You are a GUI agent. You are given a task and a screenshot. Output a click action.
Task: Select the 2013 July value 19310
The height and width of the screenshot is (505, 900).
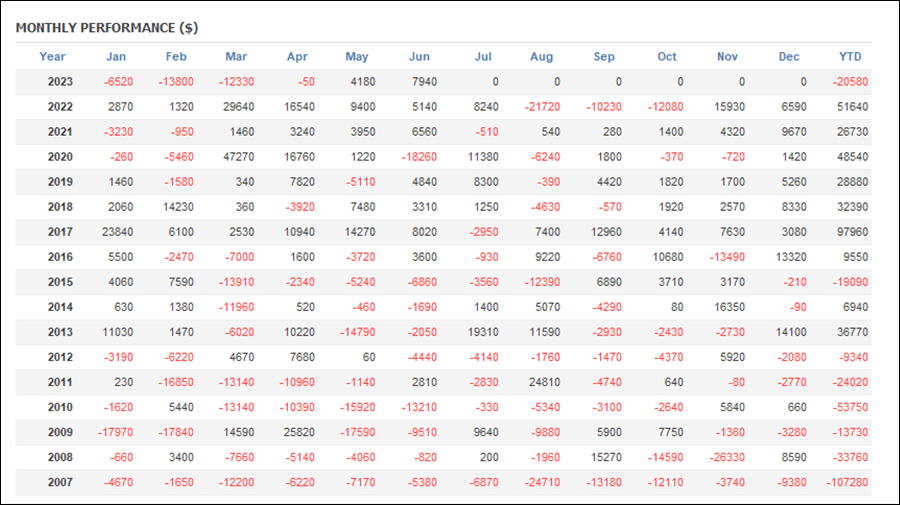(x=483, y=332)
